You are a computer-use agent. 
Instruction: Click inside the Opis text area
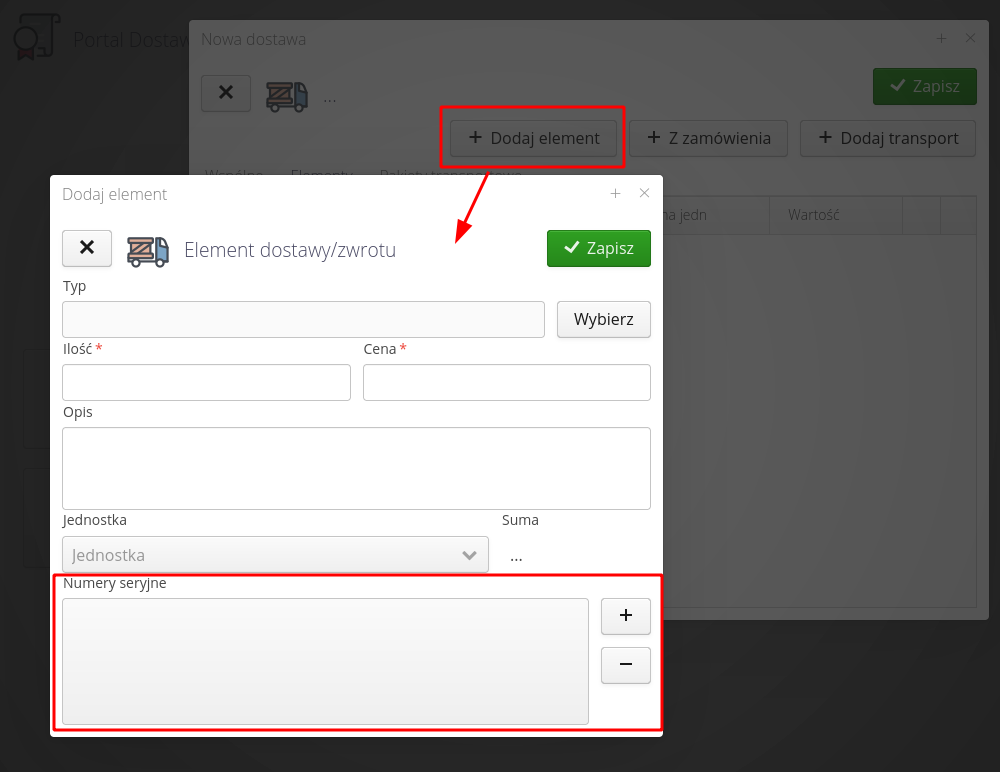356,468
